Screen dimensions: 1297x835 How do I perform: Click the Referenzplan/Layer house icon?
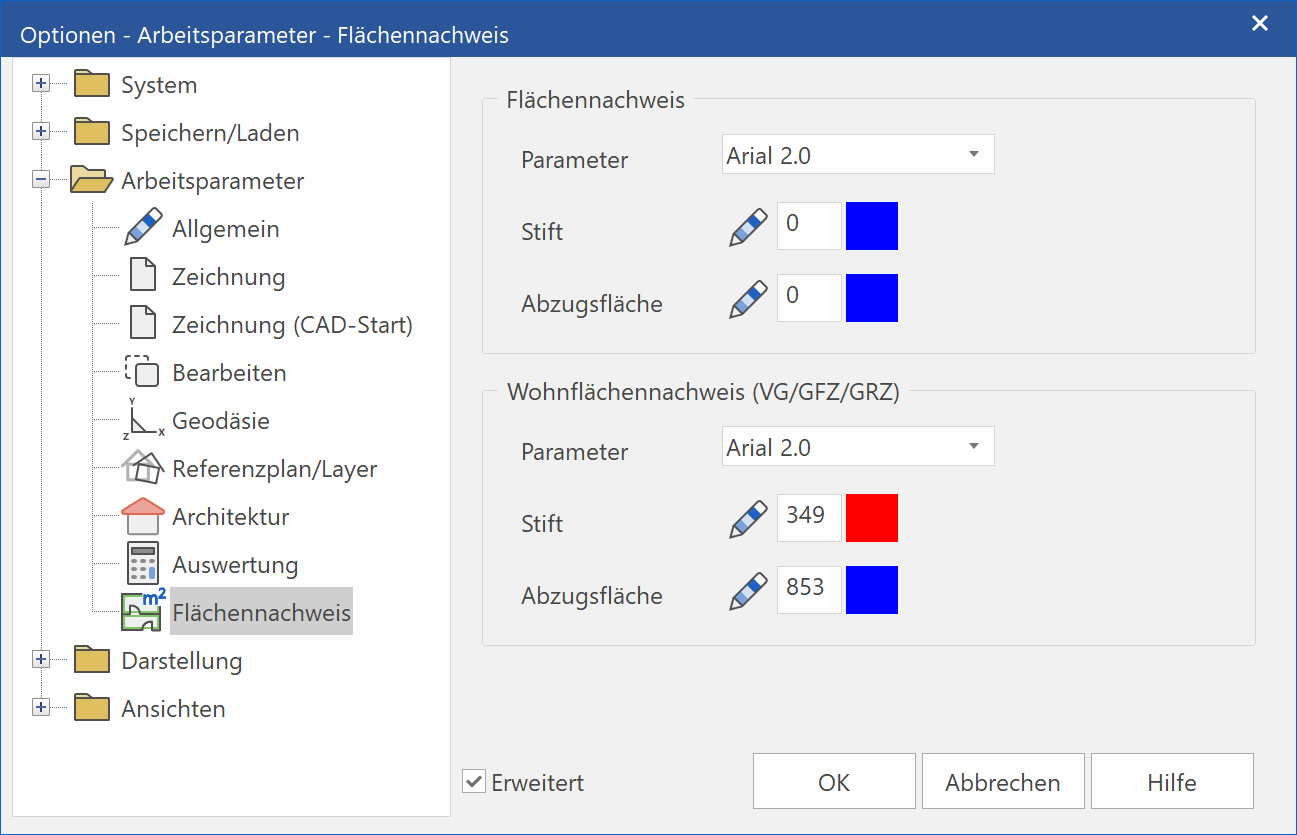[x=144, y=468]
